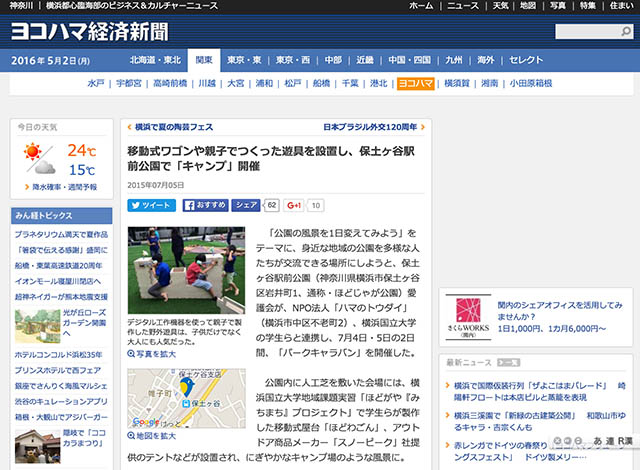Open the 千葉 local edition link
The height and width of the screenshot is (470, 640).
pyautogui.click(x=350, y=83)
